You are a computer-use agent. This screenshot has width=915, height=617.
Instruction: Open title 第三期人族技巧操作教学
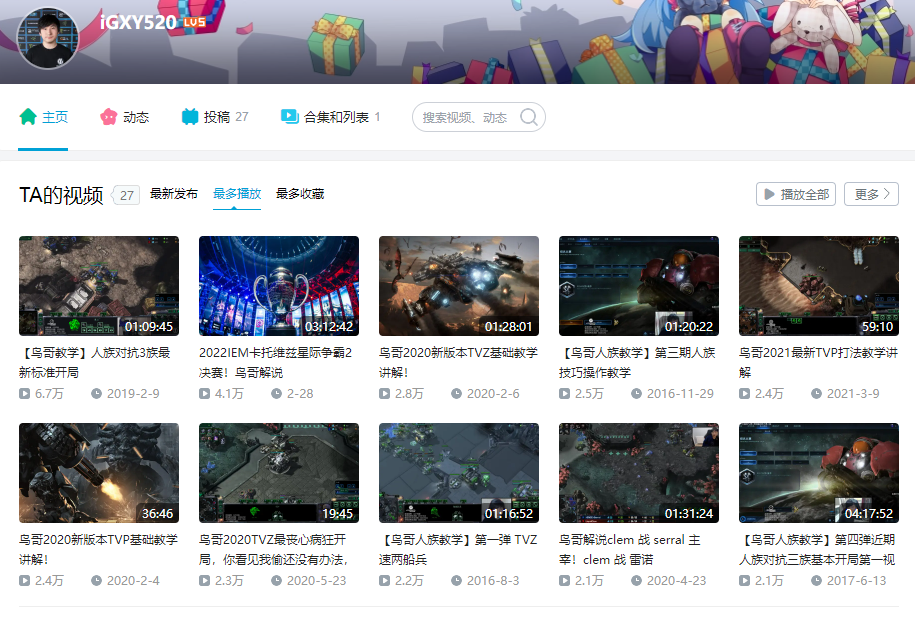tap(637, 362)
